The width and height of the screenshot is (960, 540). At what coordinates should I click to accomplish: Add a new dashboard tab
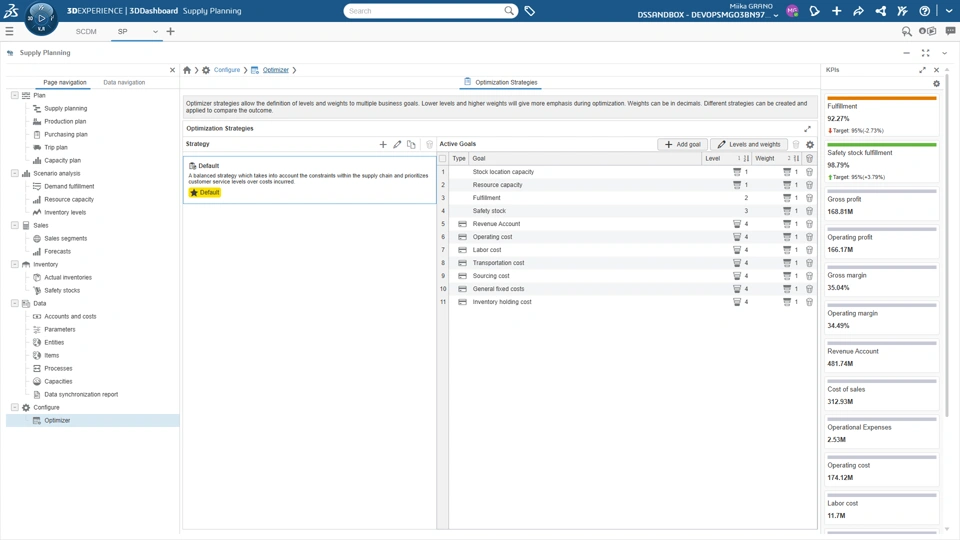[x=170, y=31]
